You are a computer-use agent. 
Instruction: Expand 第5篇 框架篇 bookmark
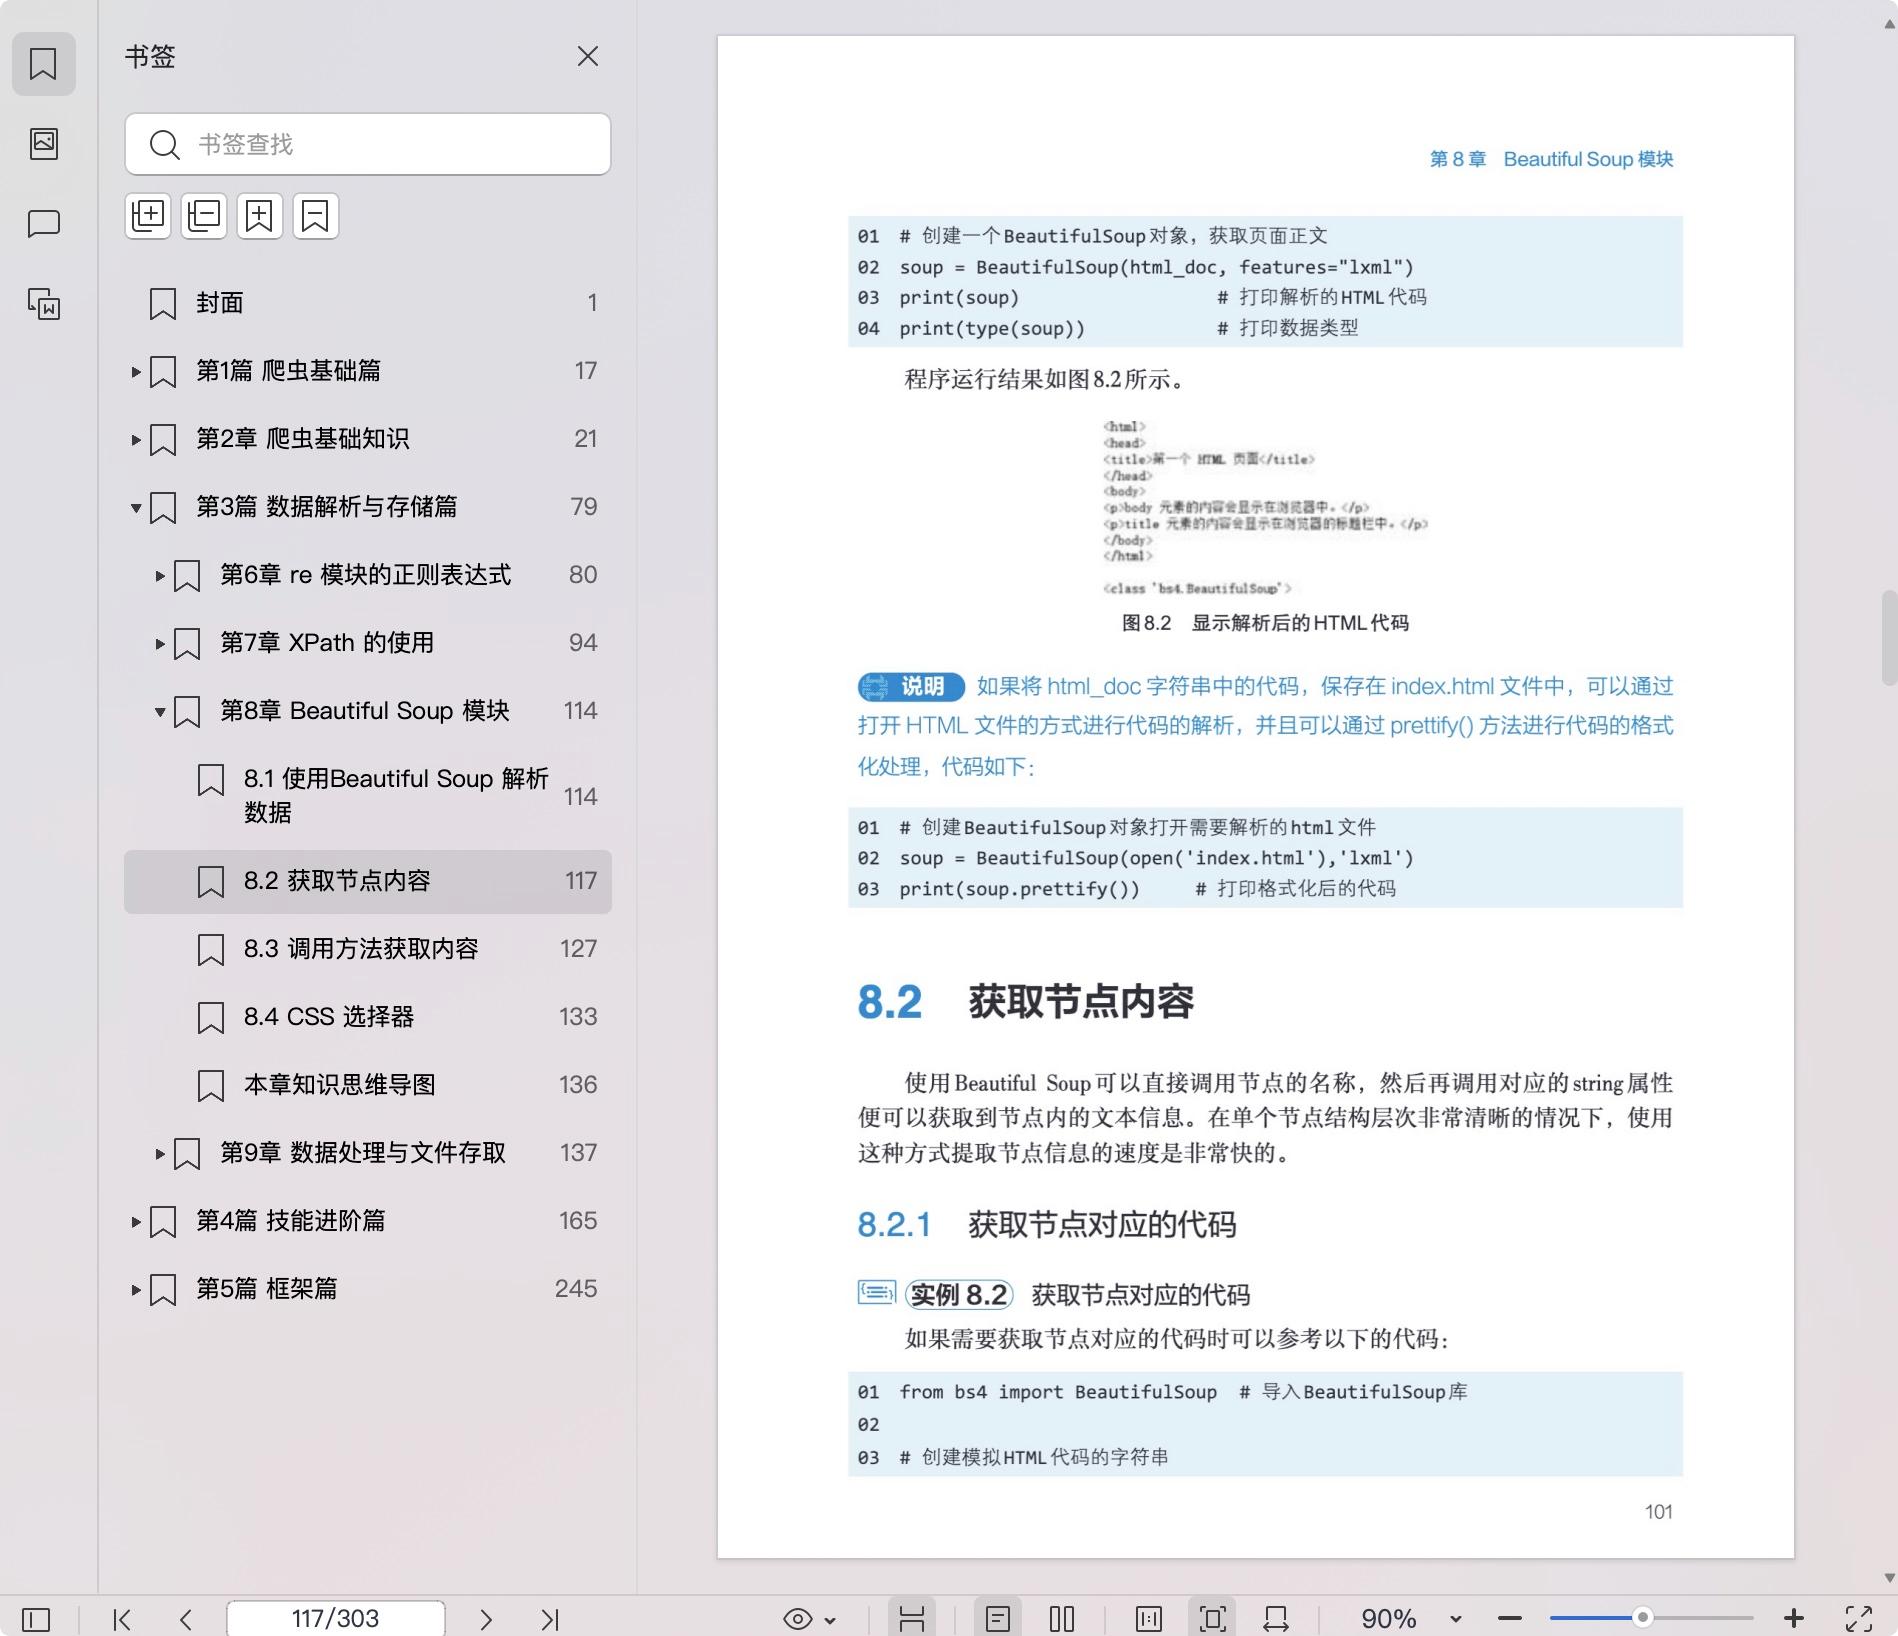(136, 1290)
